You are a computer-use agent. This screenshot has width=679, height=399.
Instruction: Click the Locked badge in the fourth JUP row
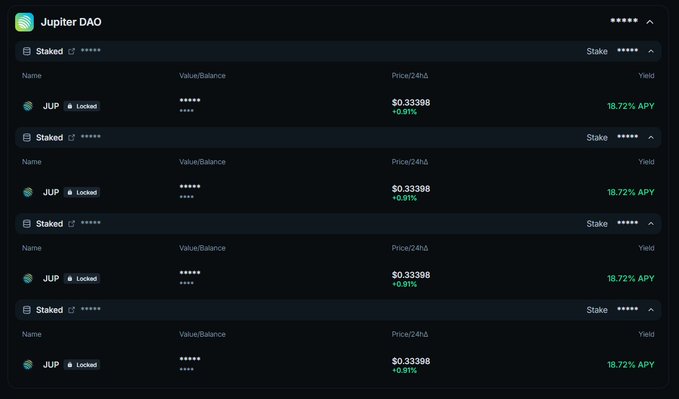[82, 365]
